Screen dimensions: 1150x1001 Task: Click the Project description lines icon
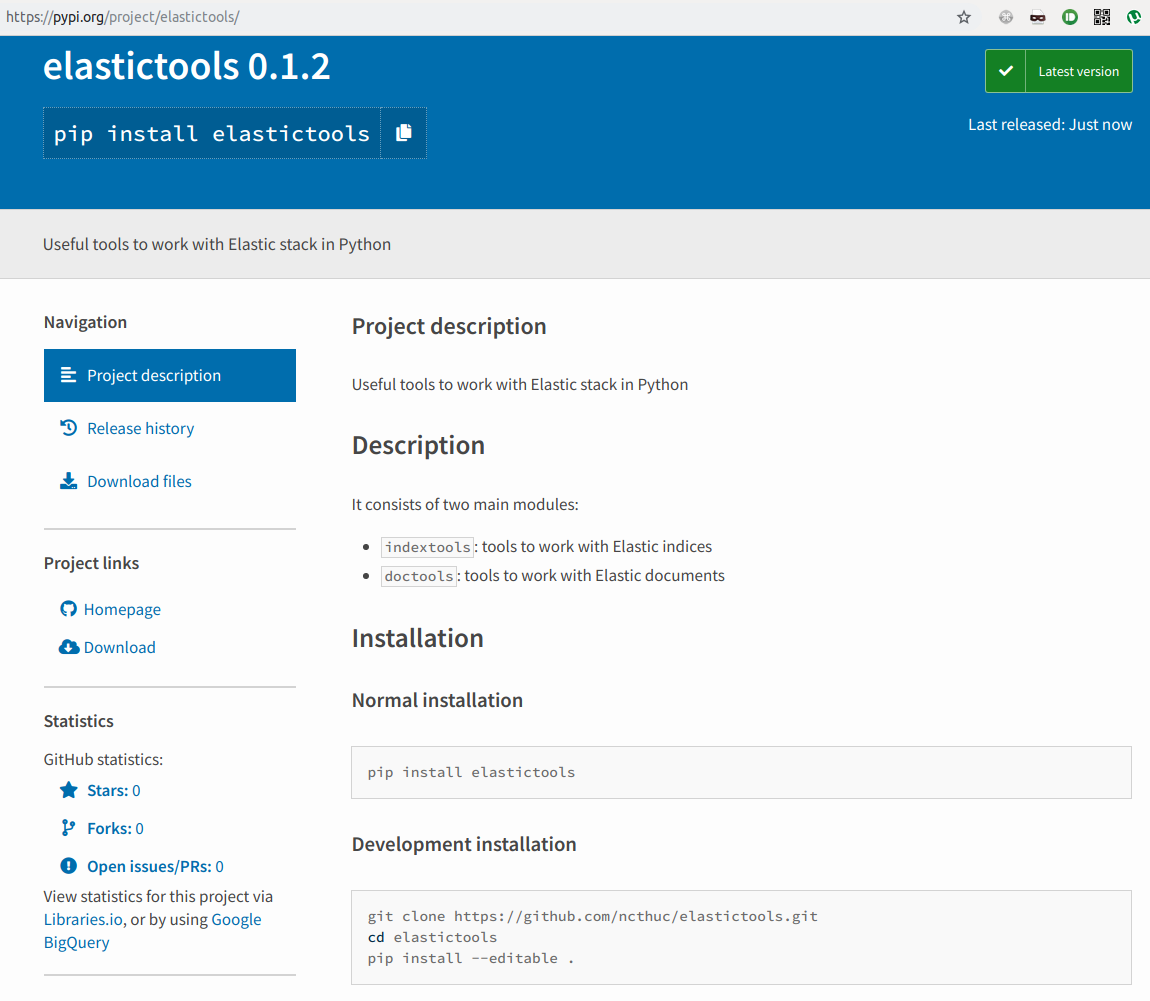click(x=68, y=375)
